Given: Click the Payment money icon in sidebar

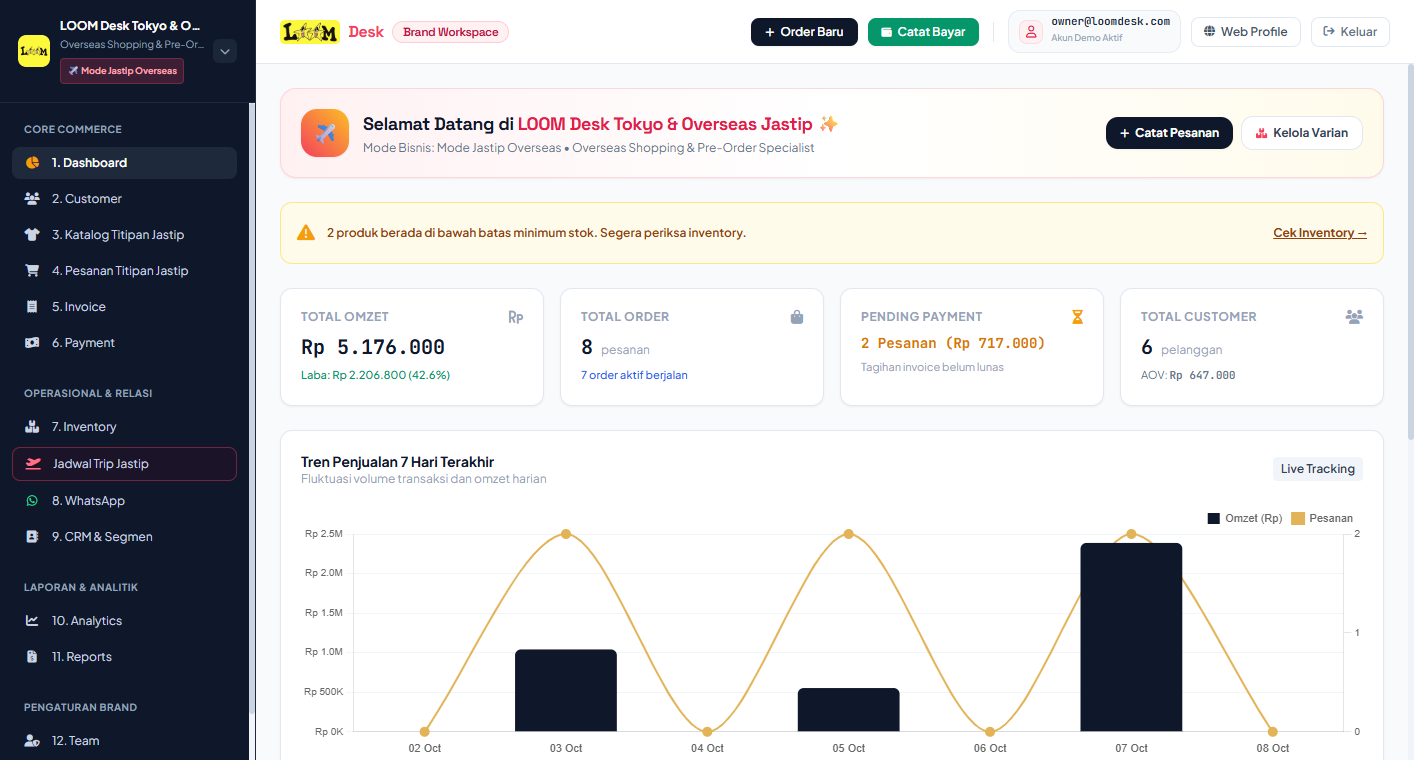Looking at the screenshot, I should tap(32, 343).
